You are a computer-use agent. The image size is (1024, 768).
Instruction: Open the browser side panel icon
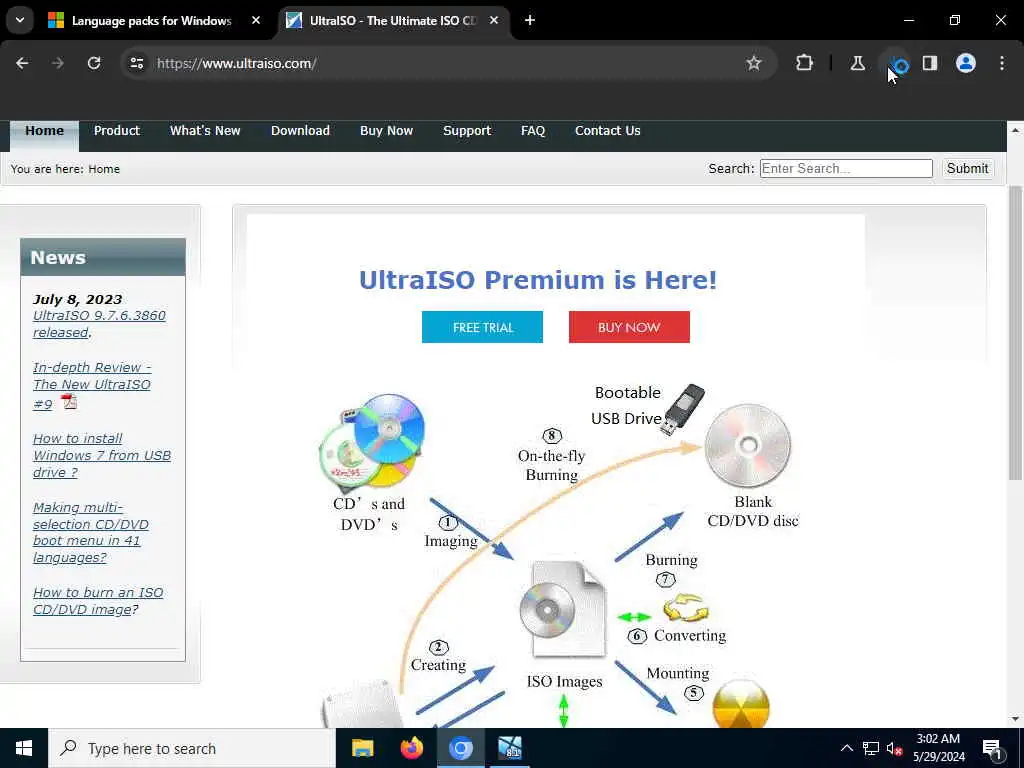click(x=930, y=63)
